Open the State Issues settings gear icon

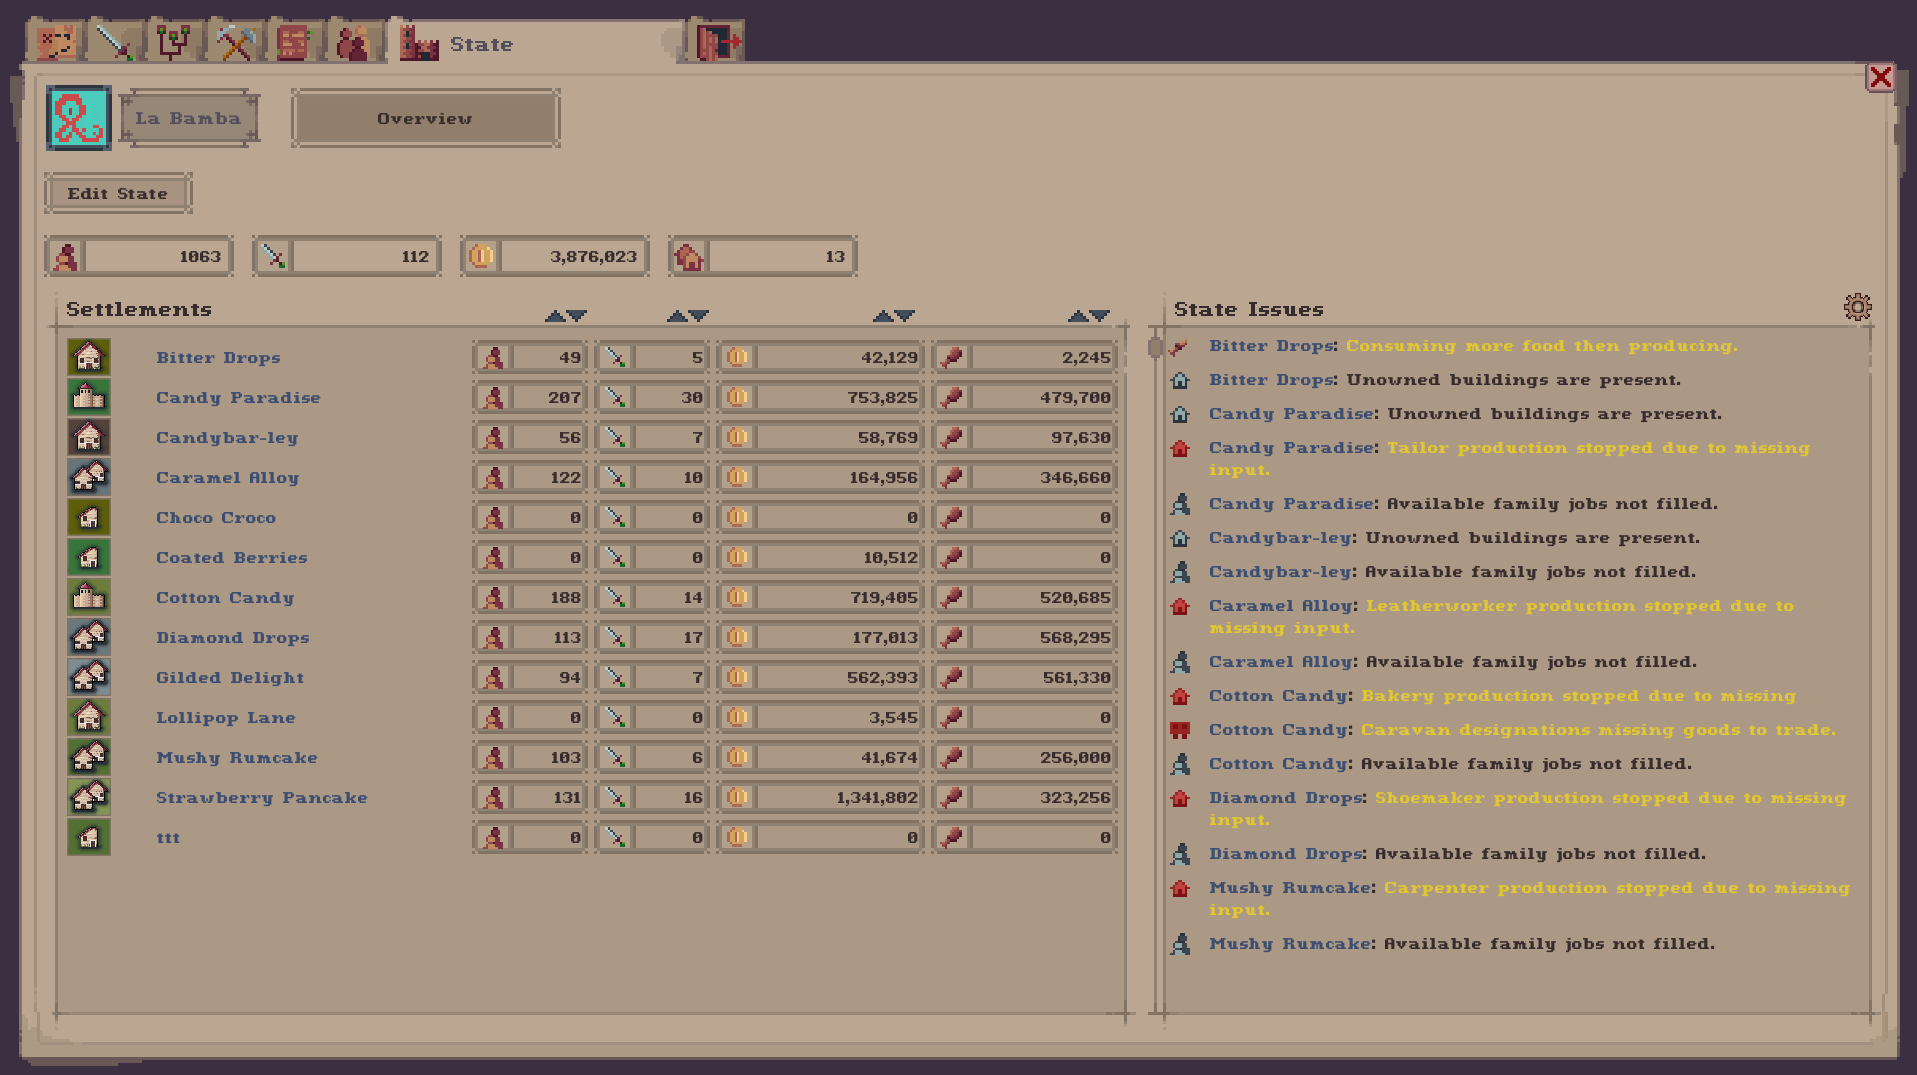[1856, 307]
